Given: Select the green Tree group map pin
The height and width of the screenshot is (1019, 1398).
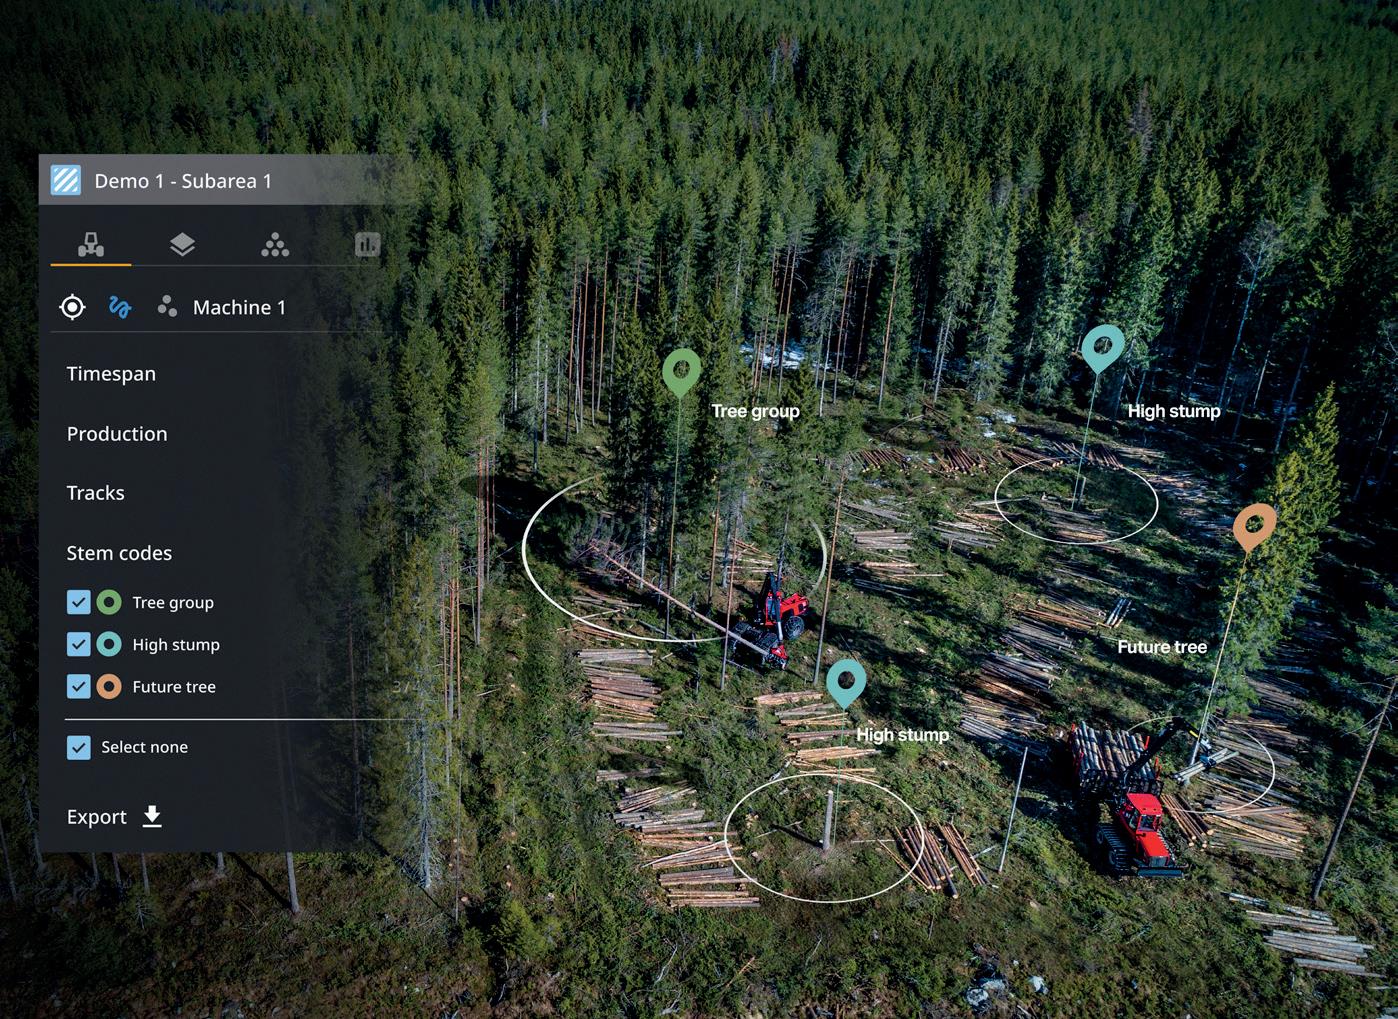Looking at the screenshot, I should [x=681, y=372].
